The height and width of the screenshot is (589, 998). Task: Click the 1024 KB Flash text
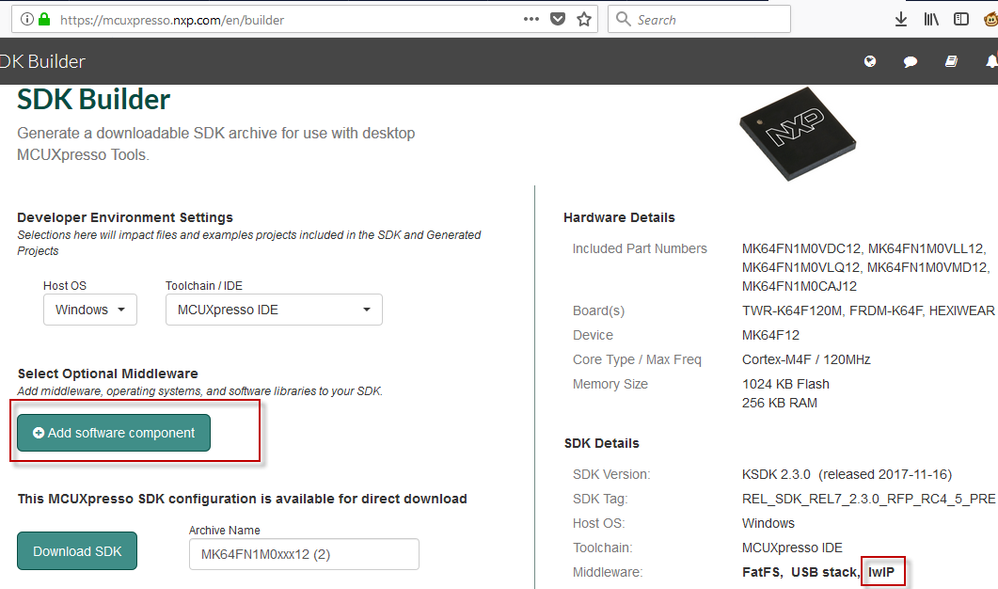point(785,384)
